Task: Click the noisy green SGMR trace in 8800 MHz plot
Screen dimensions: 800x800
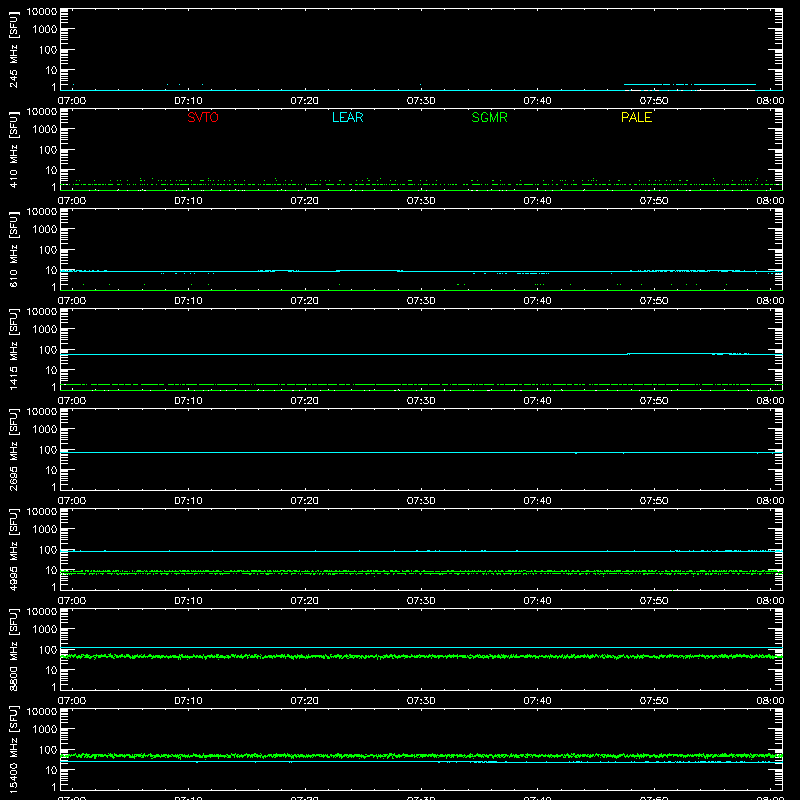Action: pyautogui.click(x=421, y=657)
